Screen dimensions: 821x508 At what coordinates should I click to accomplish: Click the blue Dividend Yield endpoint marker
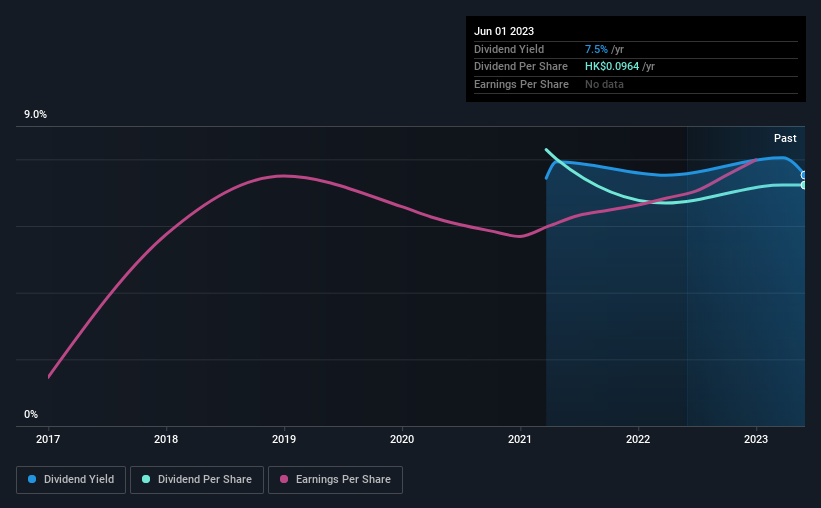click(x=803, y=175)
